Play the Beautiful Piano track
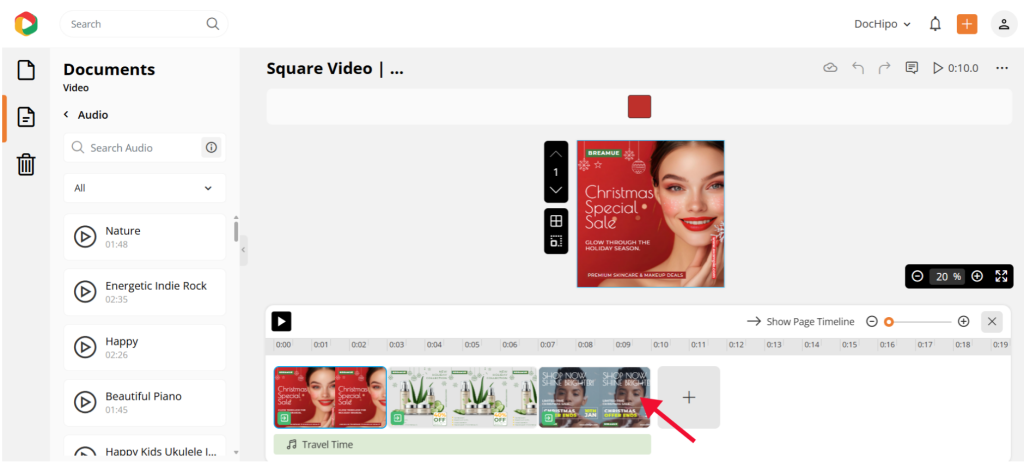Viewport: 1024px width, 463px height. [x=85, y=402]
